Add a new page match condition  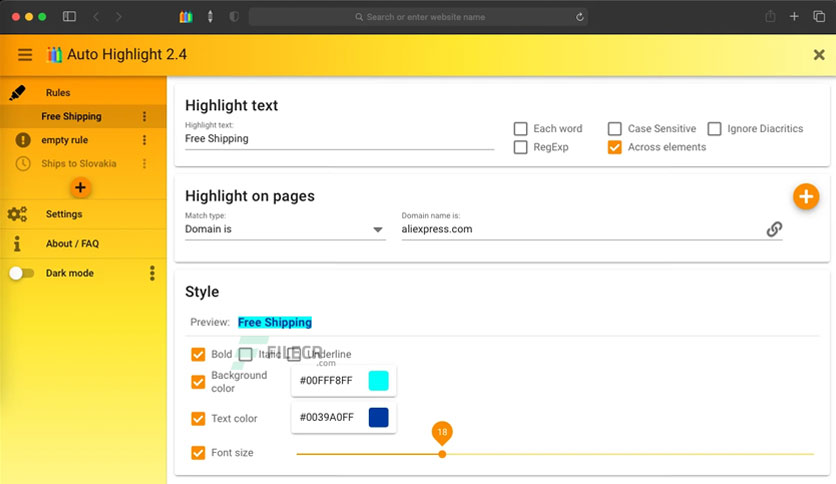tap(806, 197)
